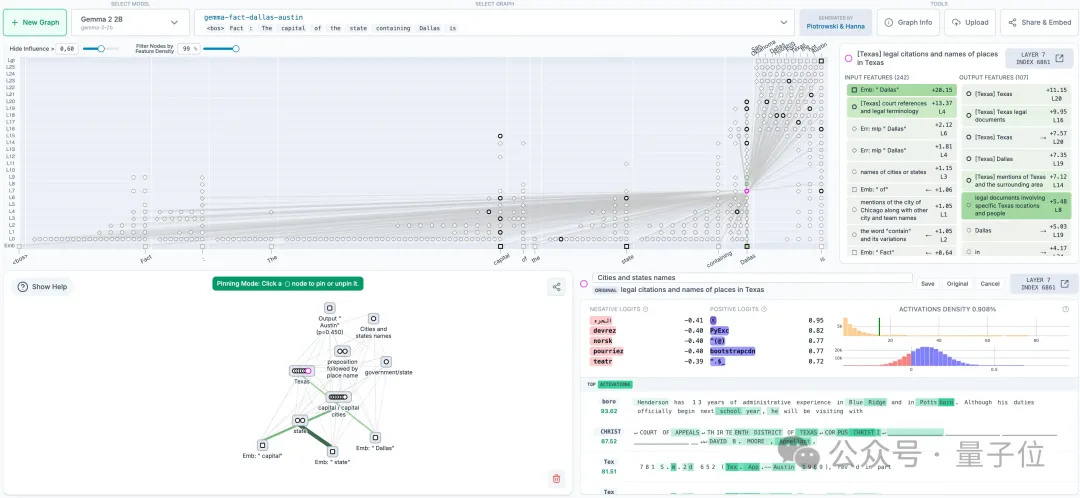
Task: Adjust the Filter Nodes by Feature Density slider
Action: point(236,48)
